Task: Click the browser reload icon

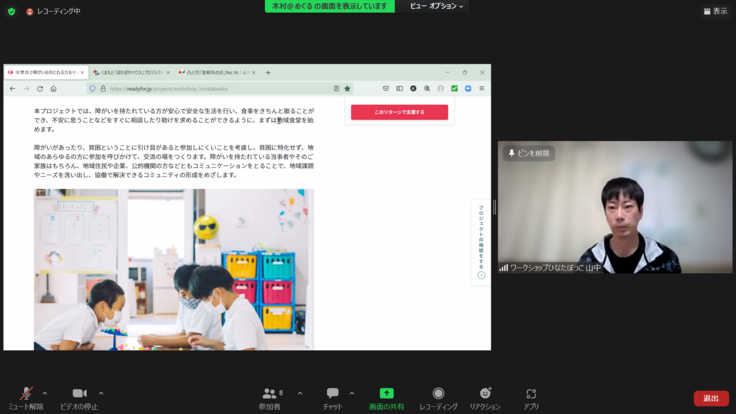Action: point(40,88)
